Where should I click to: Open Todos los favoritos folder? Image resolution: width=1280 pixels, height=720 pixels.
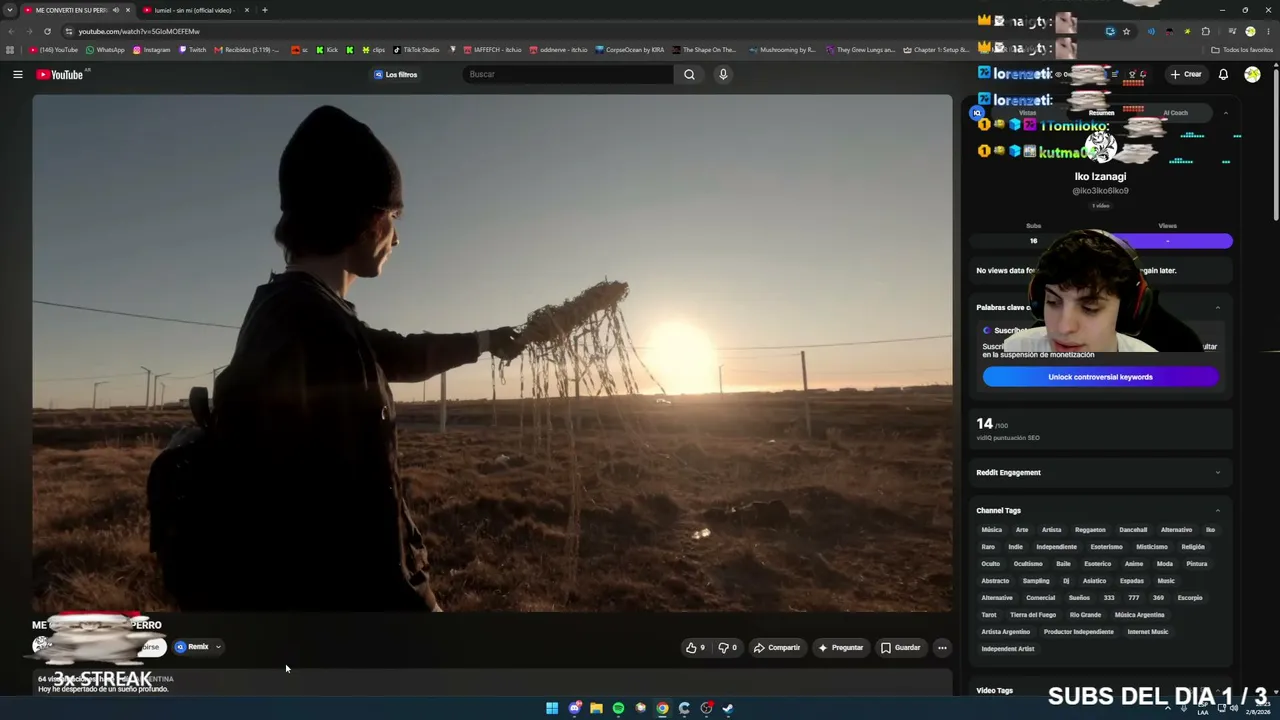coord(1242,50)
